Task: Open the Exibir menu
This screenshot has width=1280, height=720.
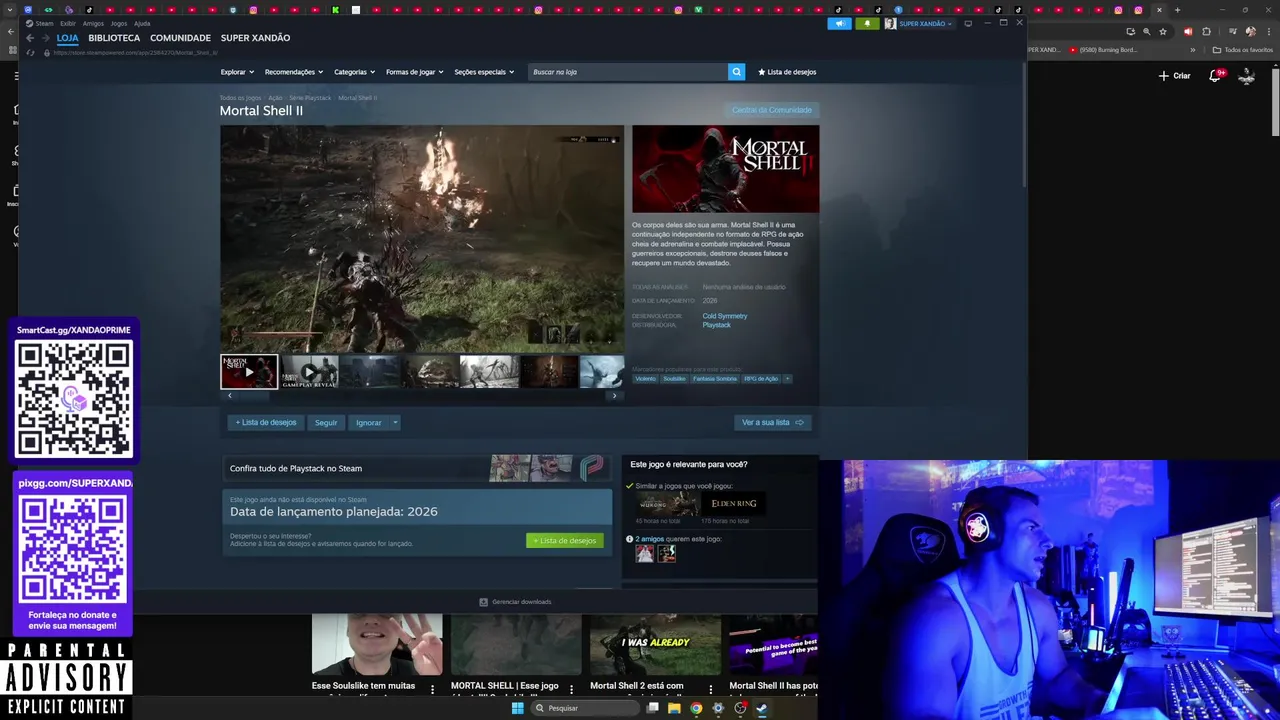Action: coord(68,23)
